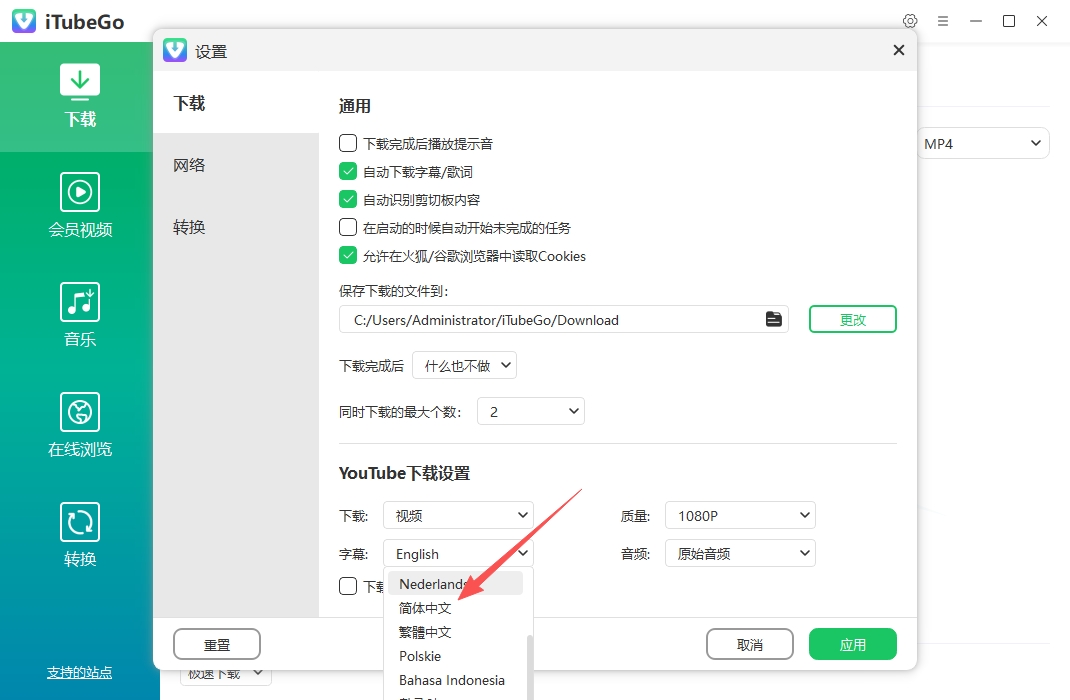Viewport: 1070px width, 700px height.
Task: Open the 转换 convert sidebar icon
Action: pos(80,522)
